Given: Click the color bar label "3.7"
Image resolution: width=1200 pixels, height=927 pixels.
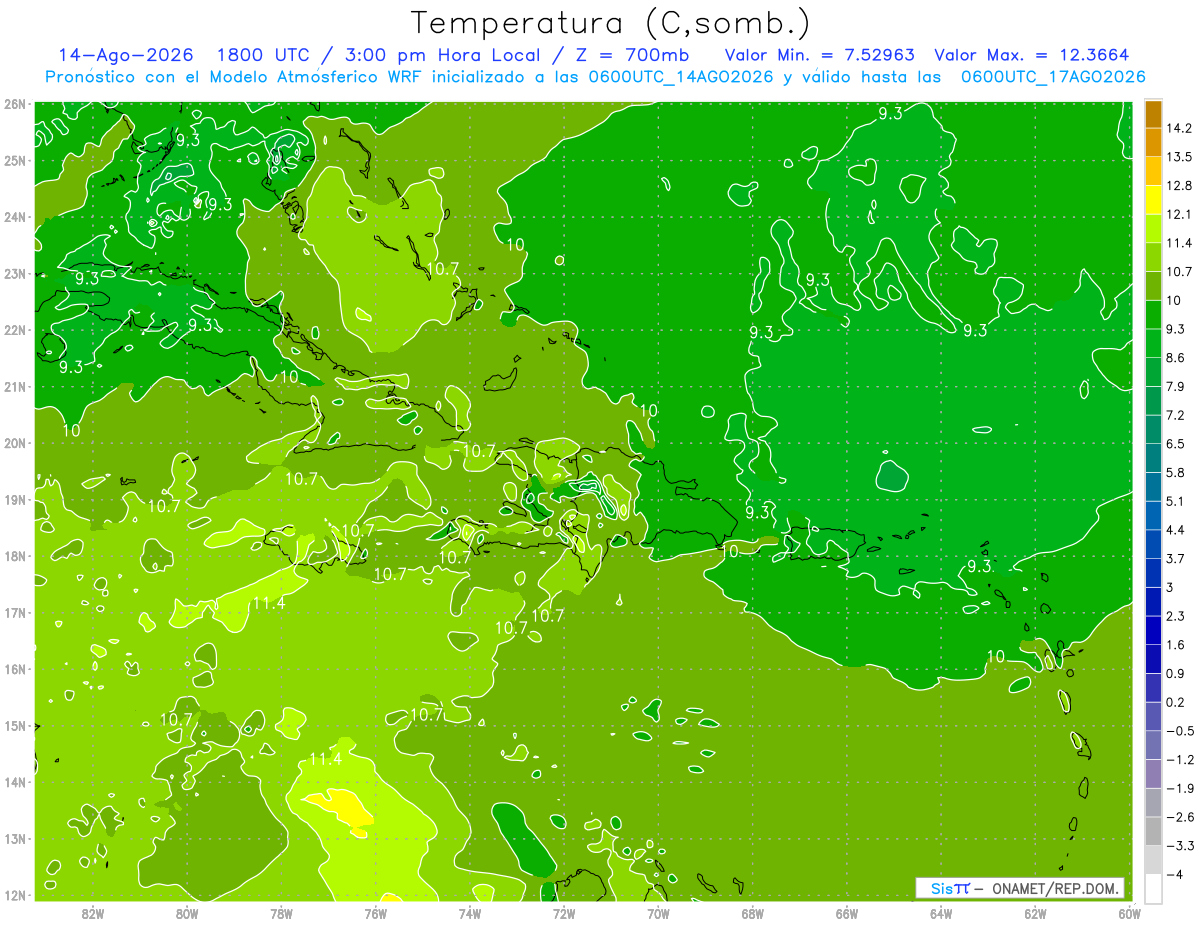Looking at the screenshot, I should [1176, 558].
